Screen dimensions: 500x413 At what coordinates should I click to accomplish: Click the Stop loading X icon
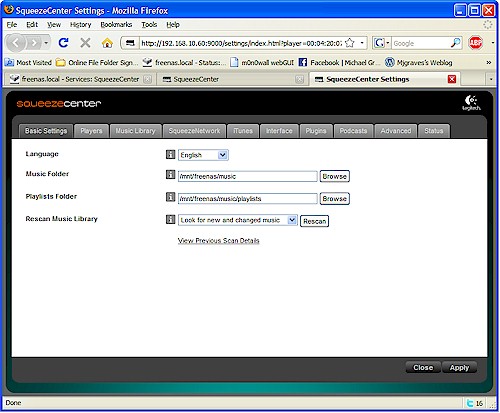(x=85, y=43)
